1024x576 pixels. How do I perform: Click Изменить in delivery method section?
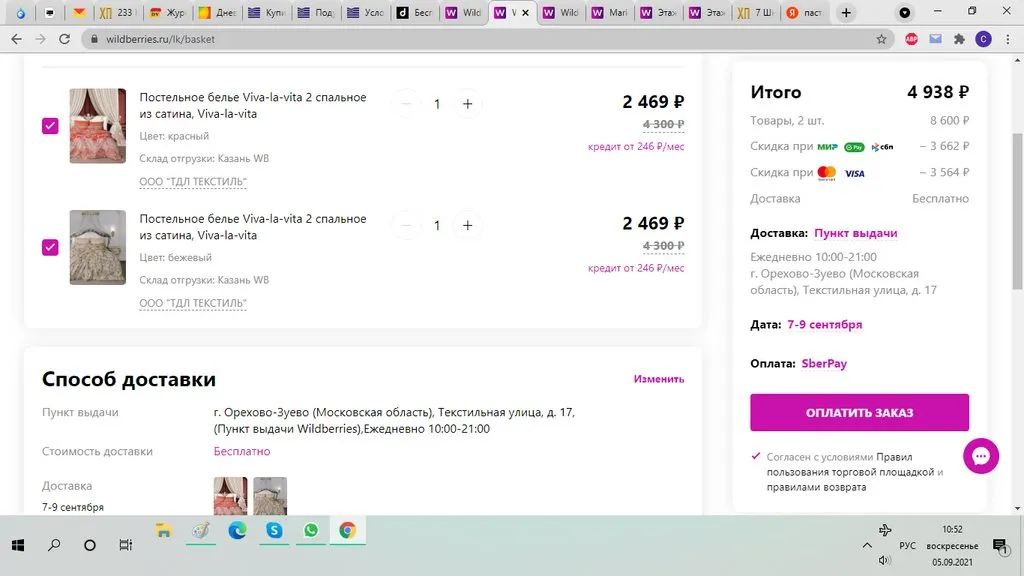[658, 379]
